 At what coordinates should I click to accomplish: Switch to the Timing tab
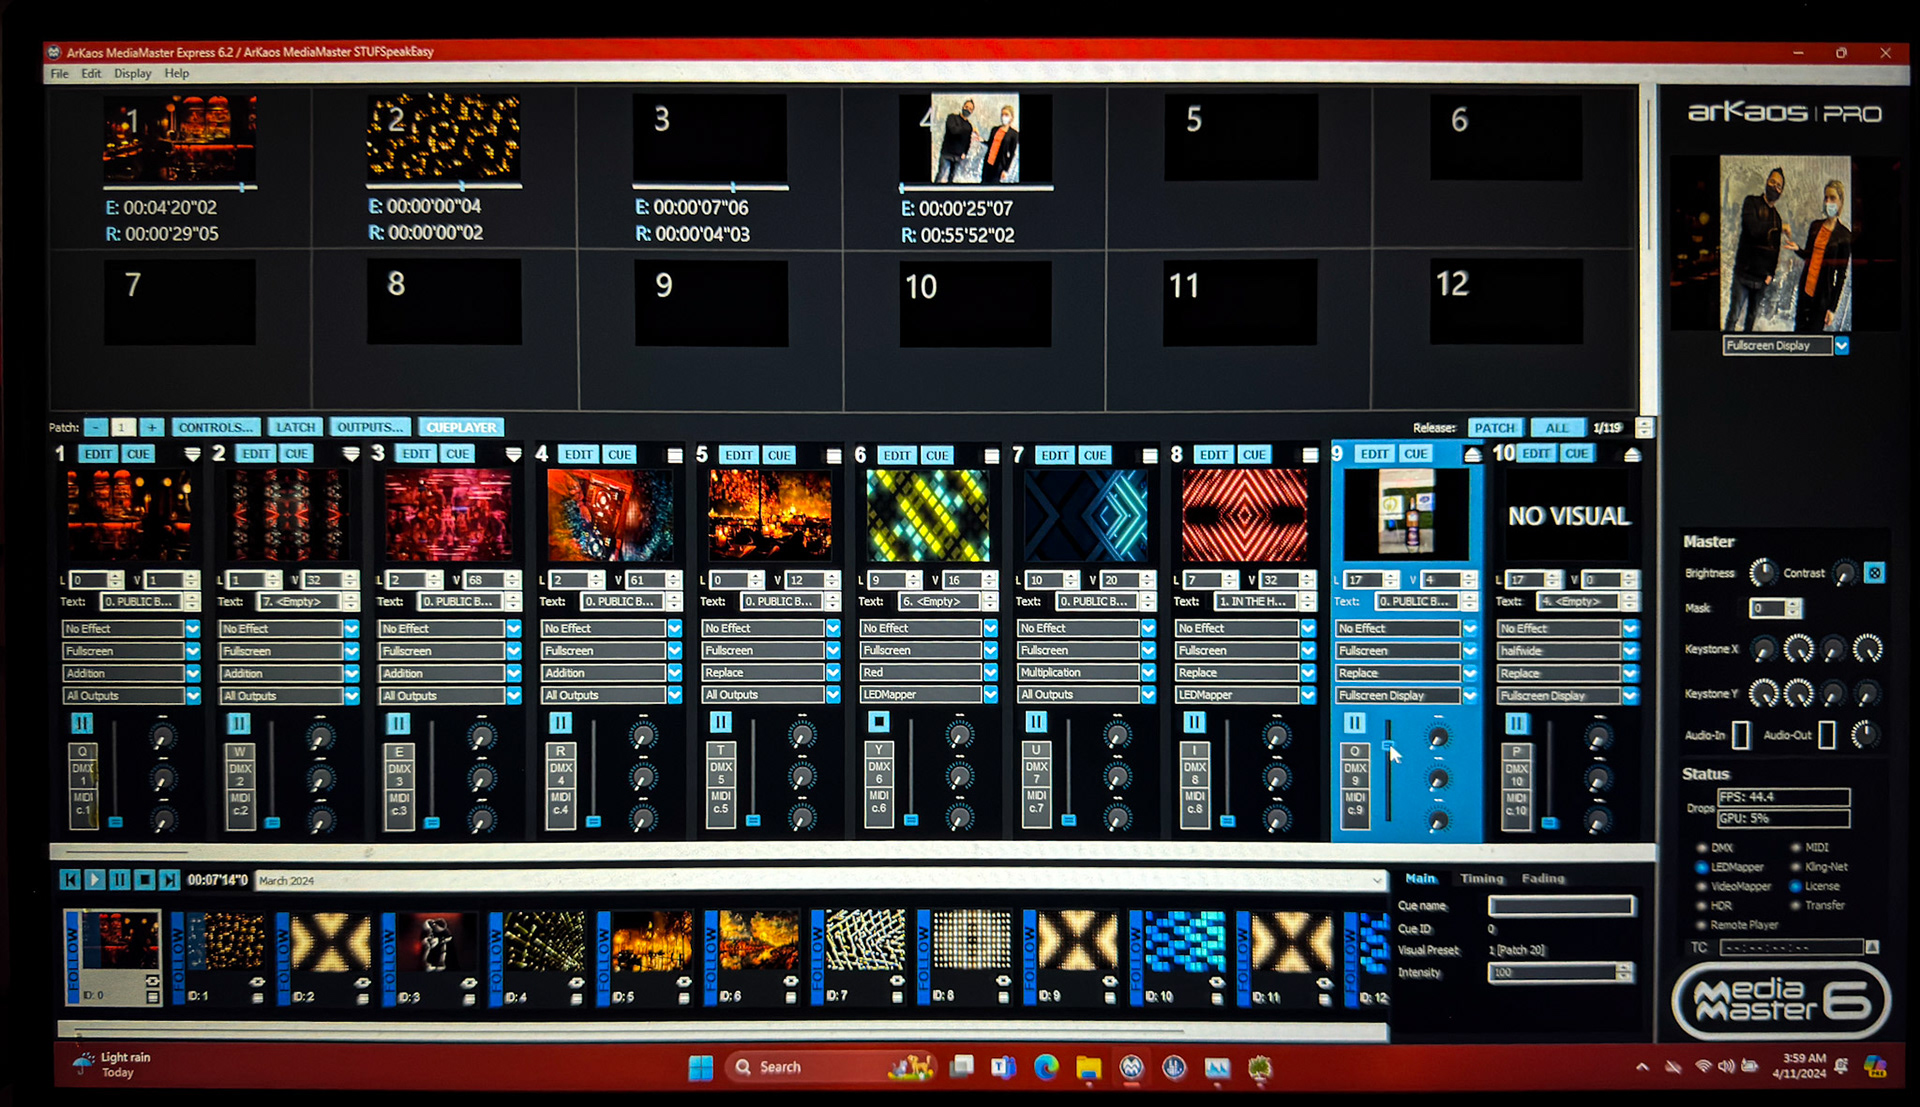tap(1481, 879)
